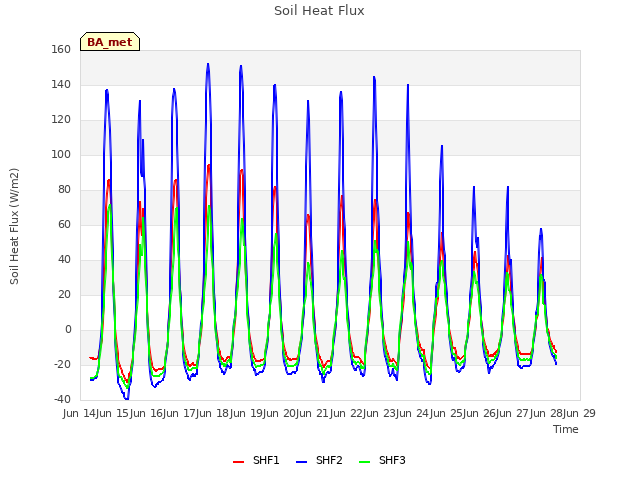The image size is (640, 480).
Task: Click the Jun 17 x-axis tick label
Action: (x=180, y=413)
